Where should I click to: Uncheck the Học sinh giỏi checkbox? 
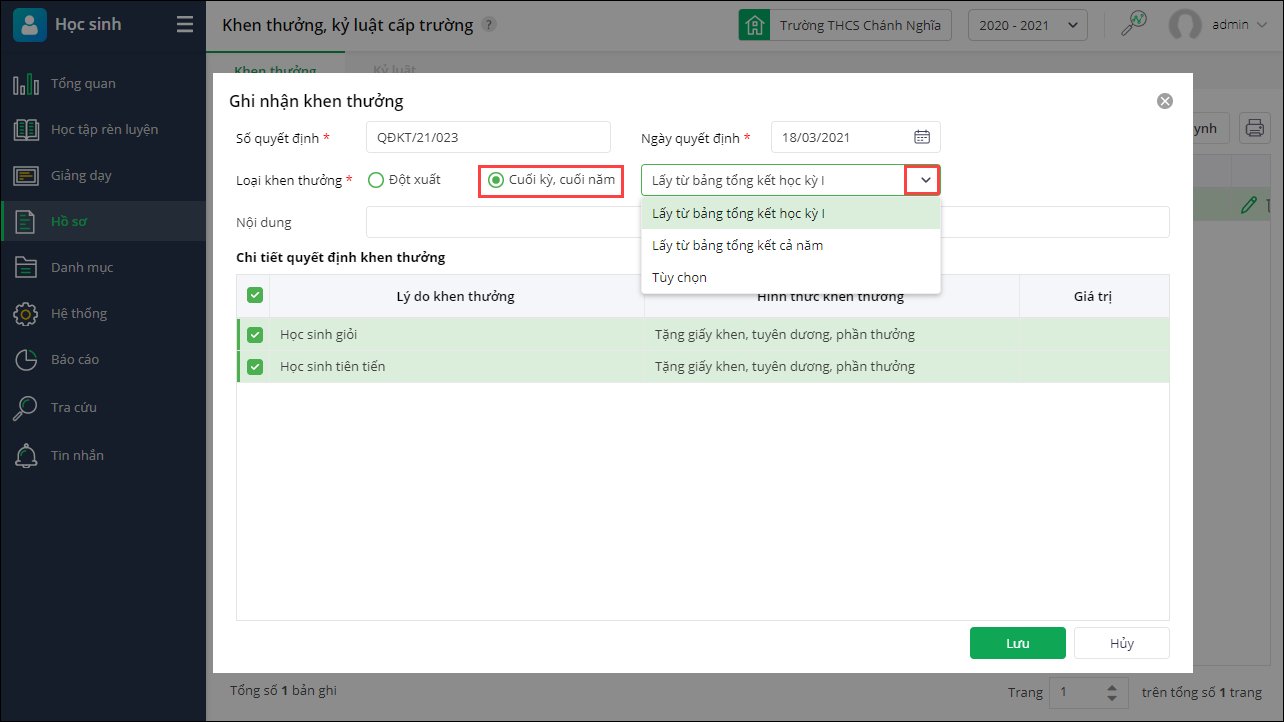[255, 335]
